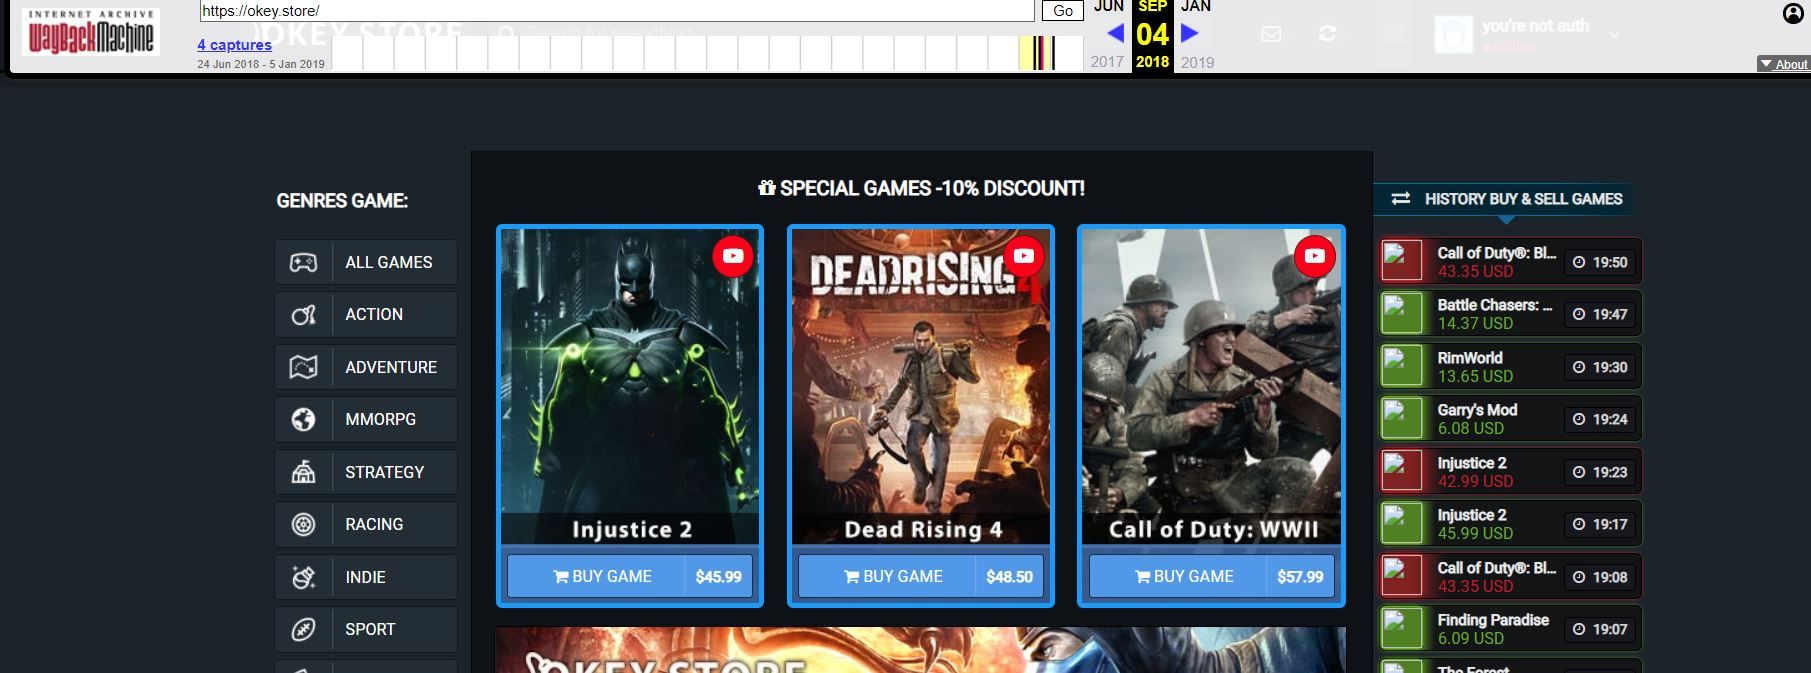Select the Indie genre
Screen dimensions: 1811x673
coord(366,577)
